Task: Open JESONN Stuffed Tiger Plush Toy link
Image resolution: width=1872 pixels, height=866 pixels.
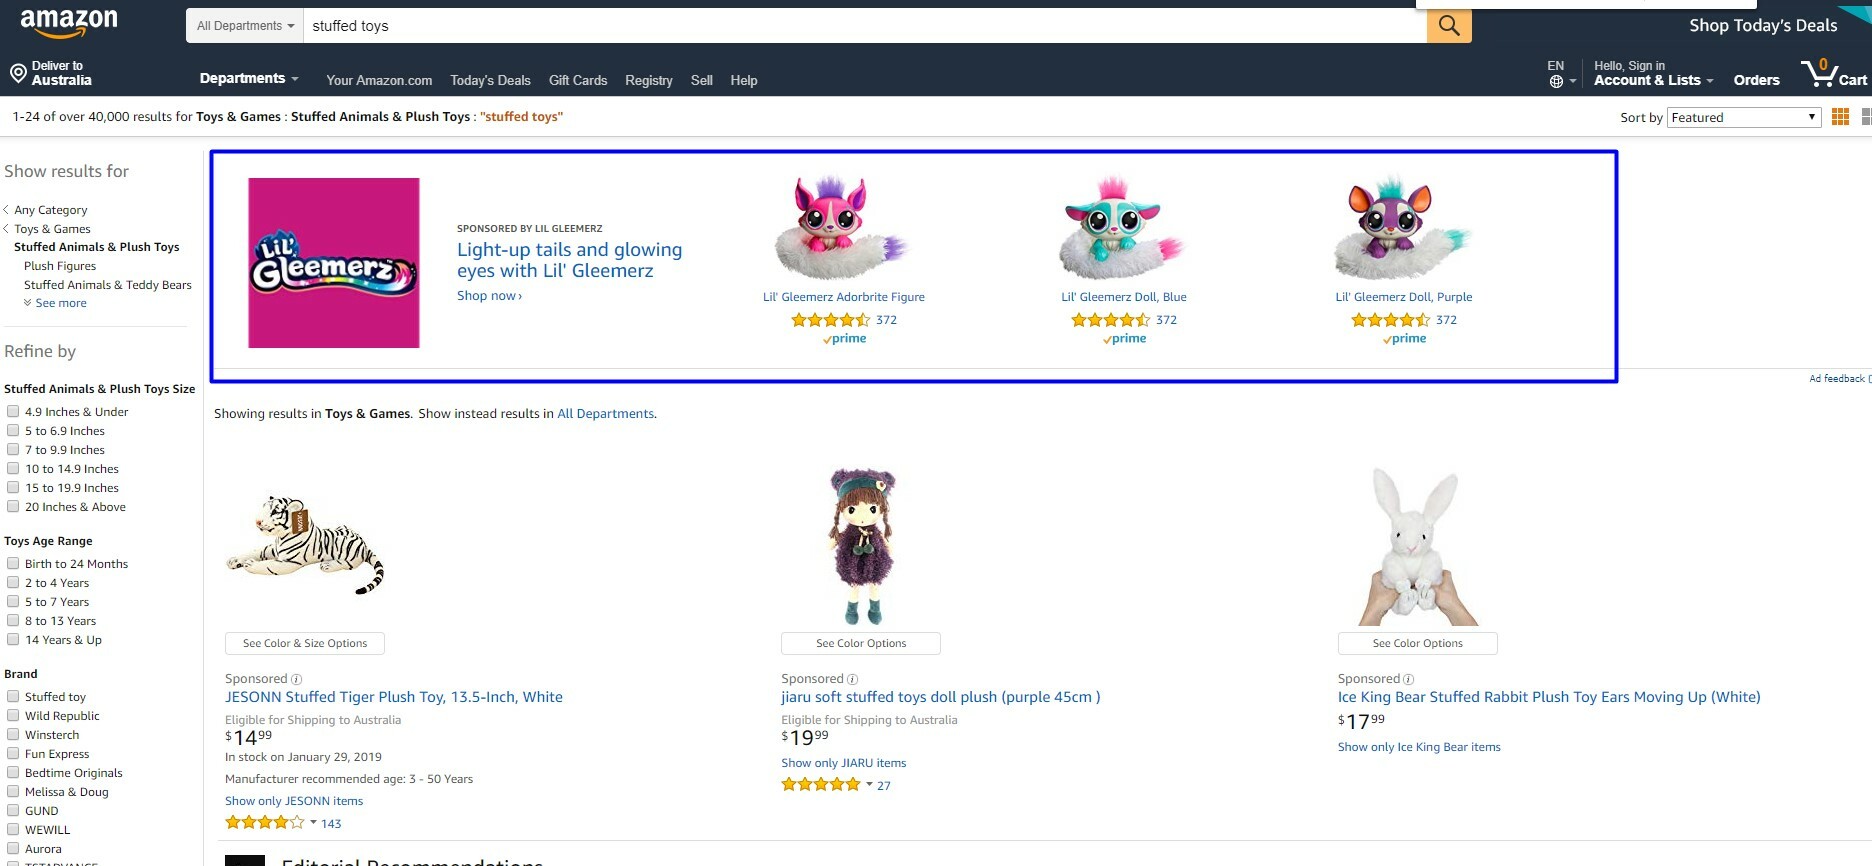Action: 394,697
